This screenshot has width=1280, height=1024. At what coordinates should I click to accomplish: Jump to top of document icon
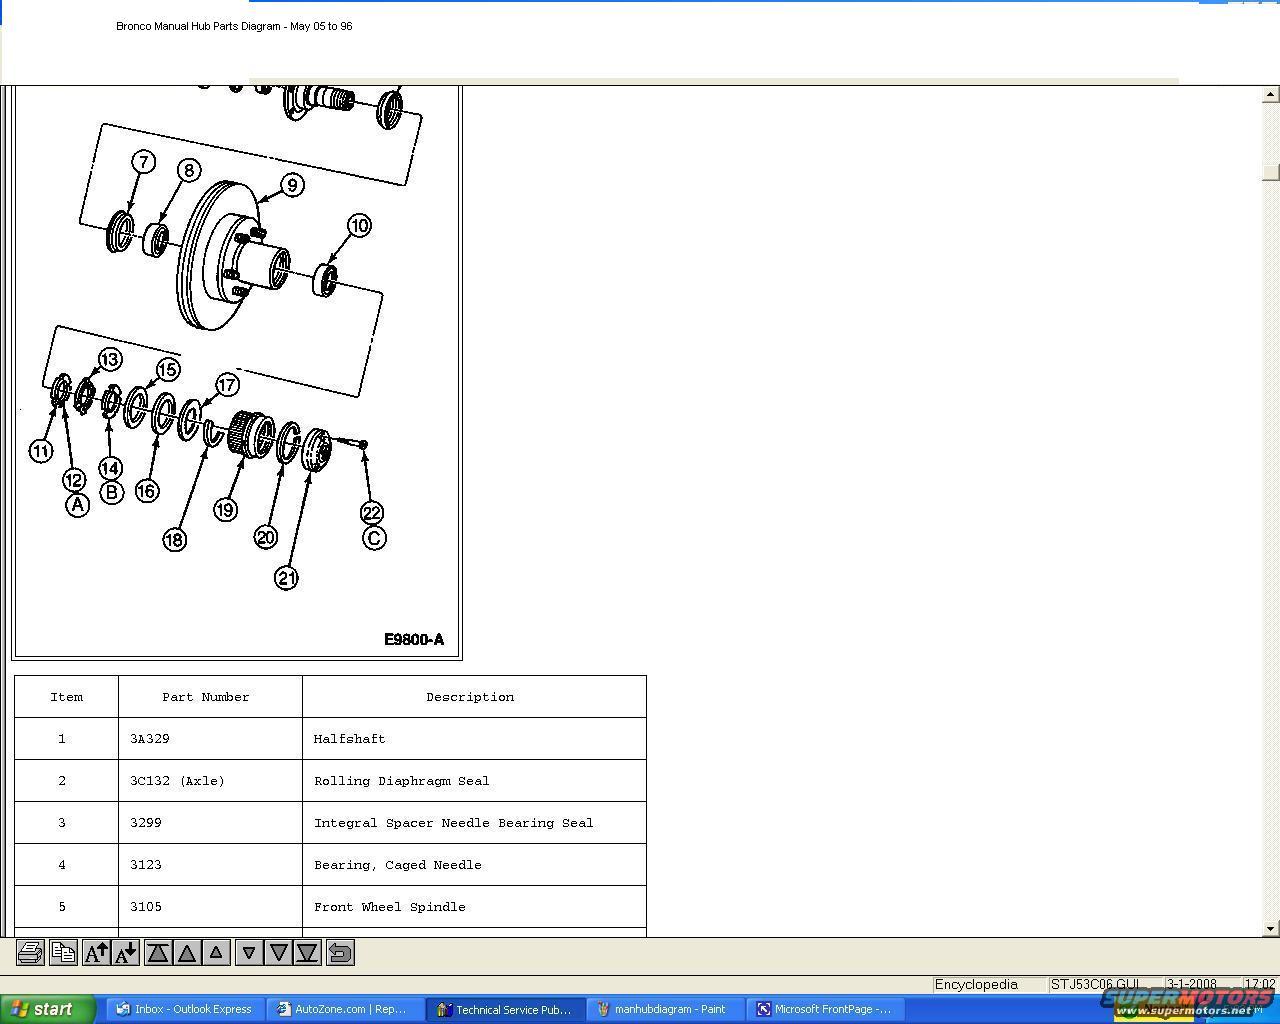pos(158,953)
